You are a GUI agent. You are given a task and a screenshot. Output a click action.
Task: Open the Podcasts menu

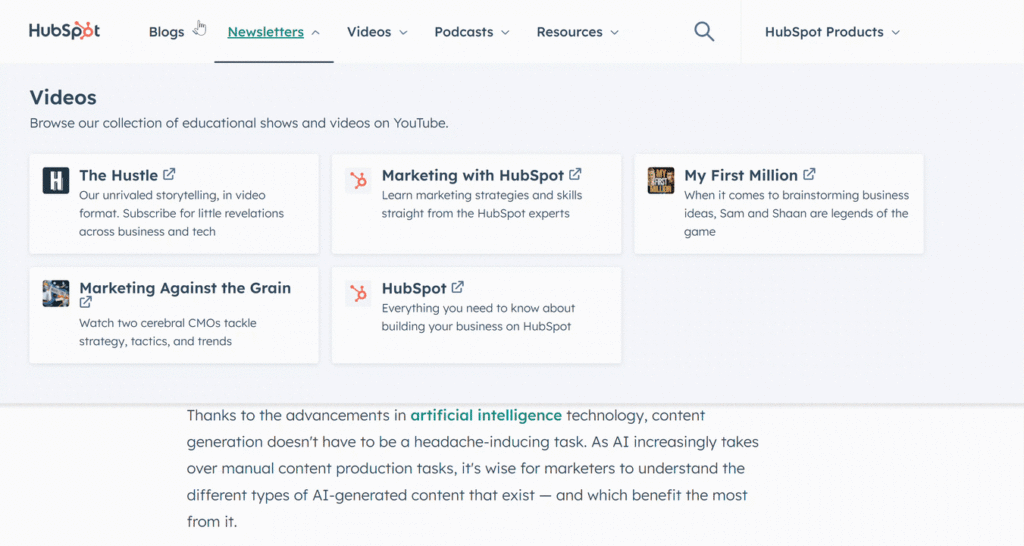click(464, 32)
